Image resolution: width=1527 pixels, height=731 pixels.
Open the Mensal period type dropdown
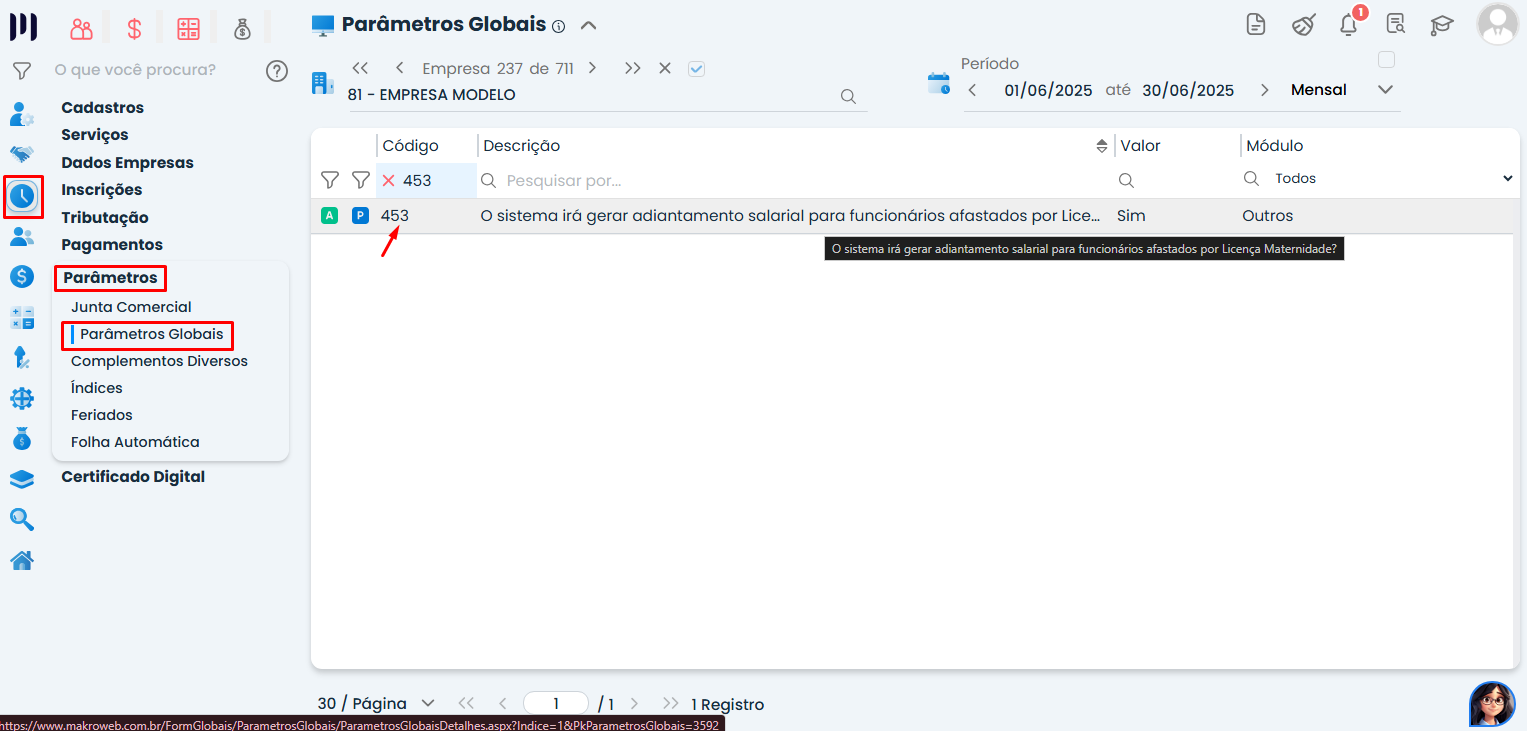click(x=1342, y=90)
